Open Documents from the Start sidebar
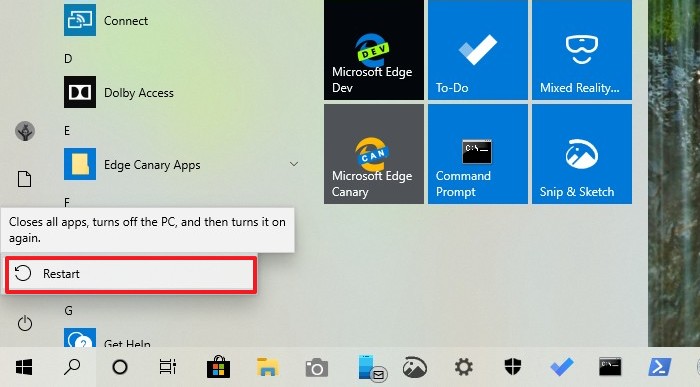 pyautogui.click(x=25, y=179)
